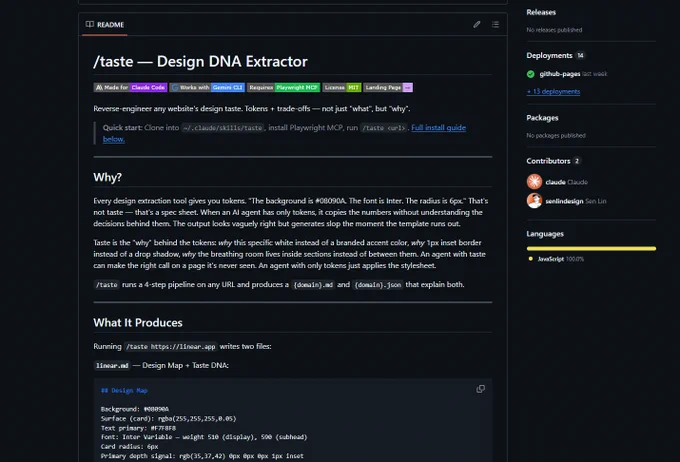Open the senlindesign contributor name link
This screenshot has height=462, width=680.
coord(564,201)
